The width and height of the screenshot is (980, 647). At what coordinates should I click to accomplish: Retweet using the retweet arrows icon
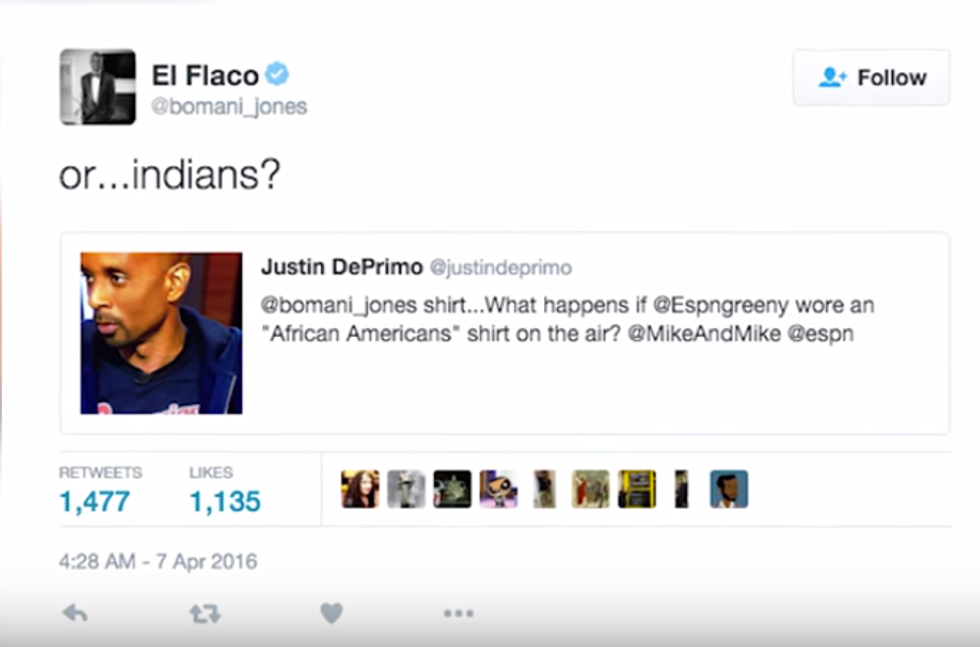205,614
